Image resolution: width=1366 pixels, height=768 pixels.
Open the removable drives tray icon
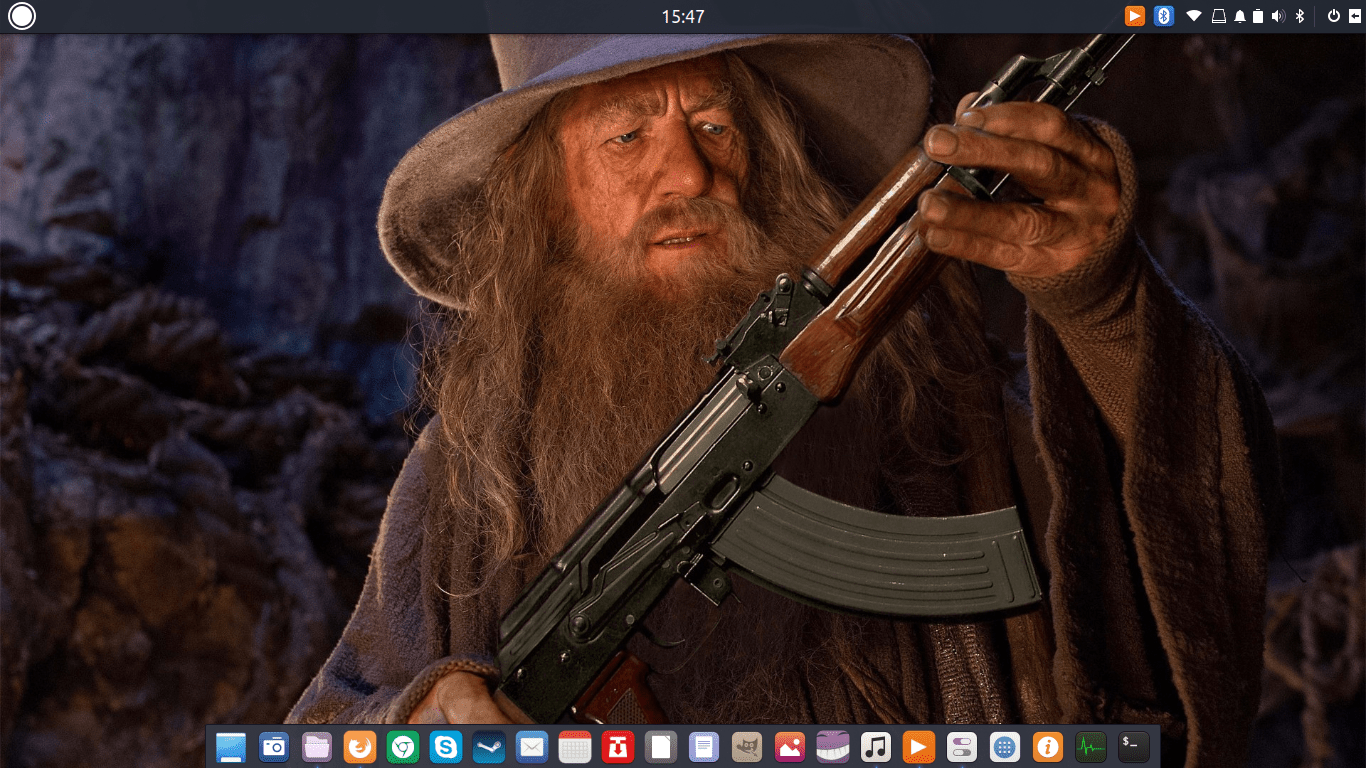coord(1219,16)
